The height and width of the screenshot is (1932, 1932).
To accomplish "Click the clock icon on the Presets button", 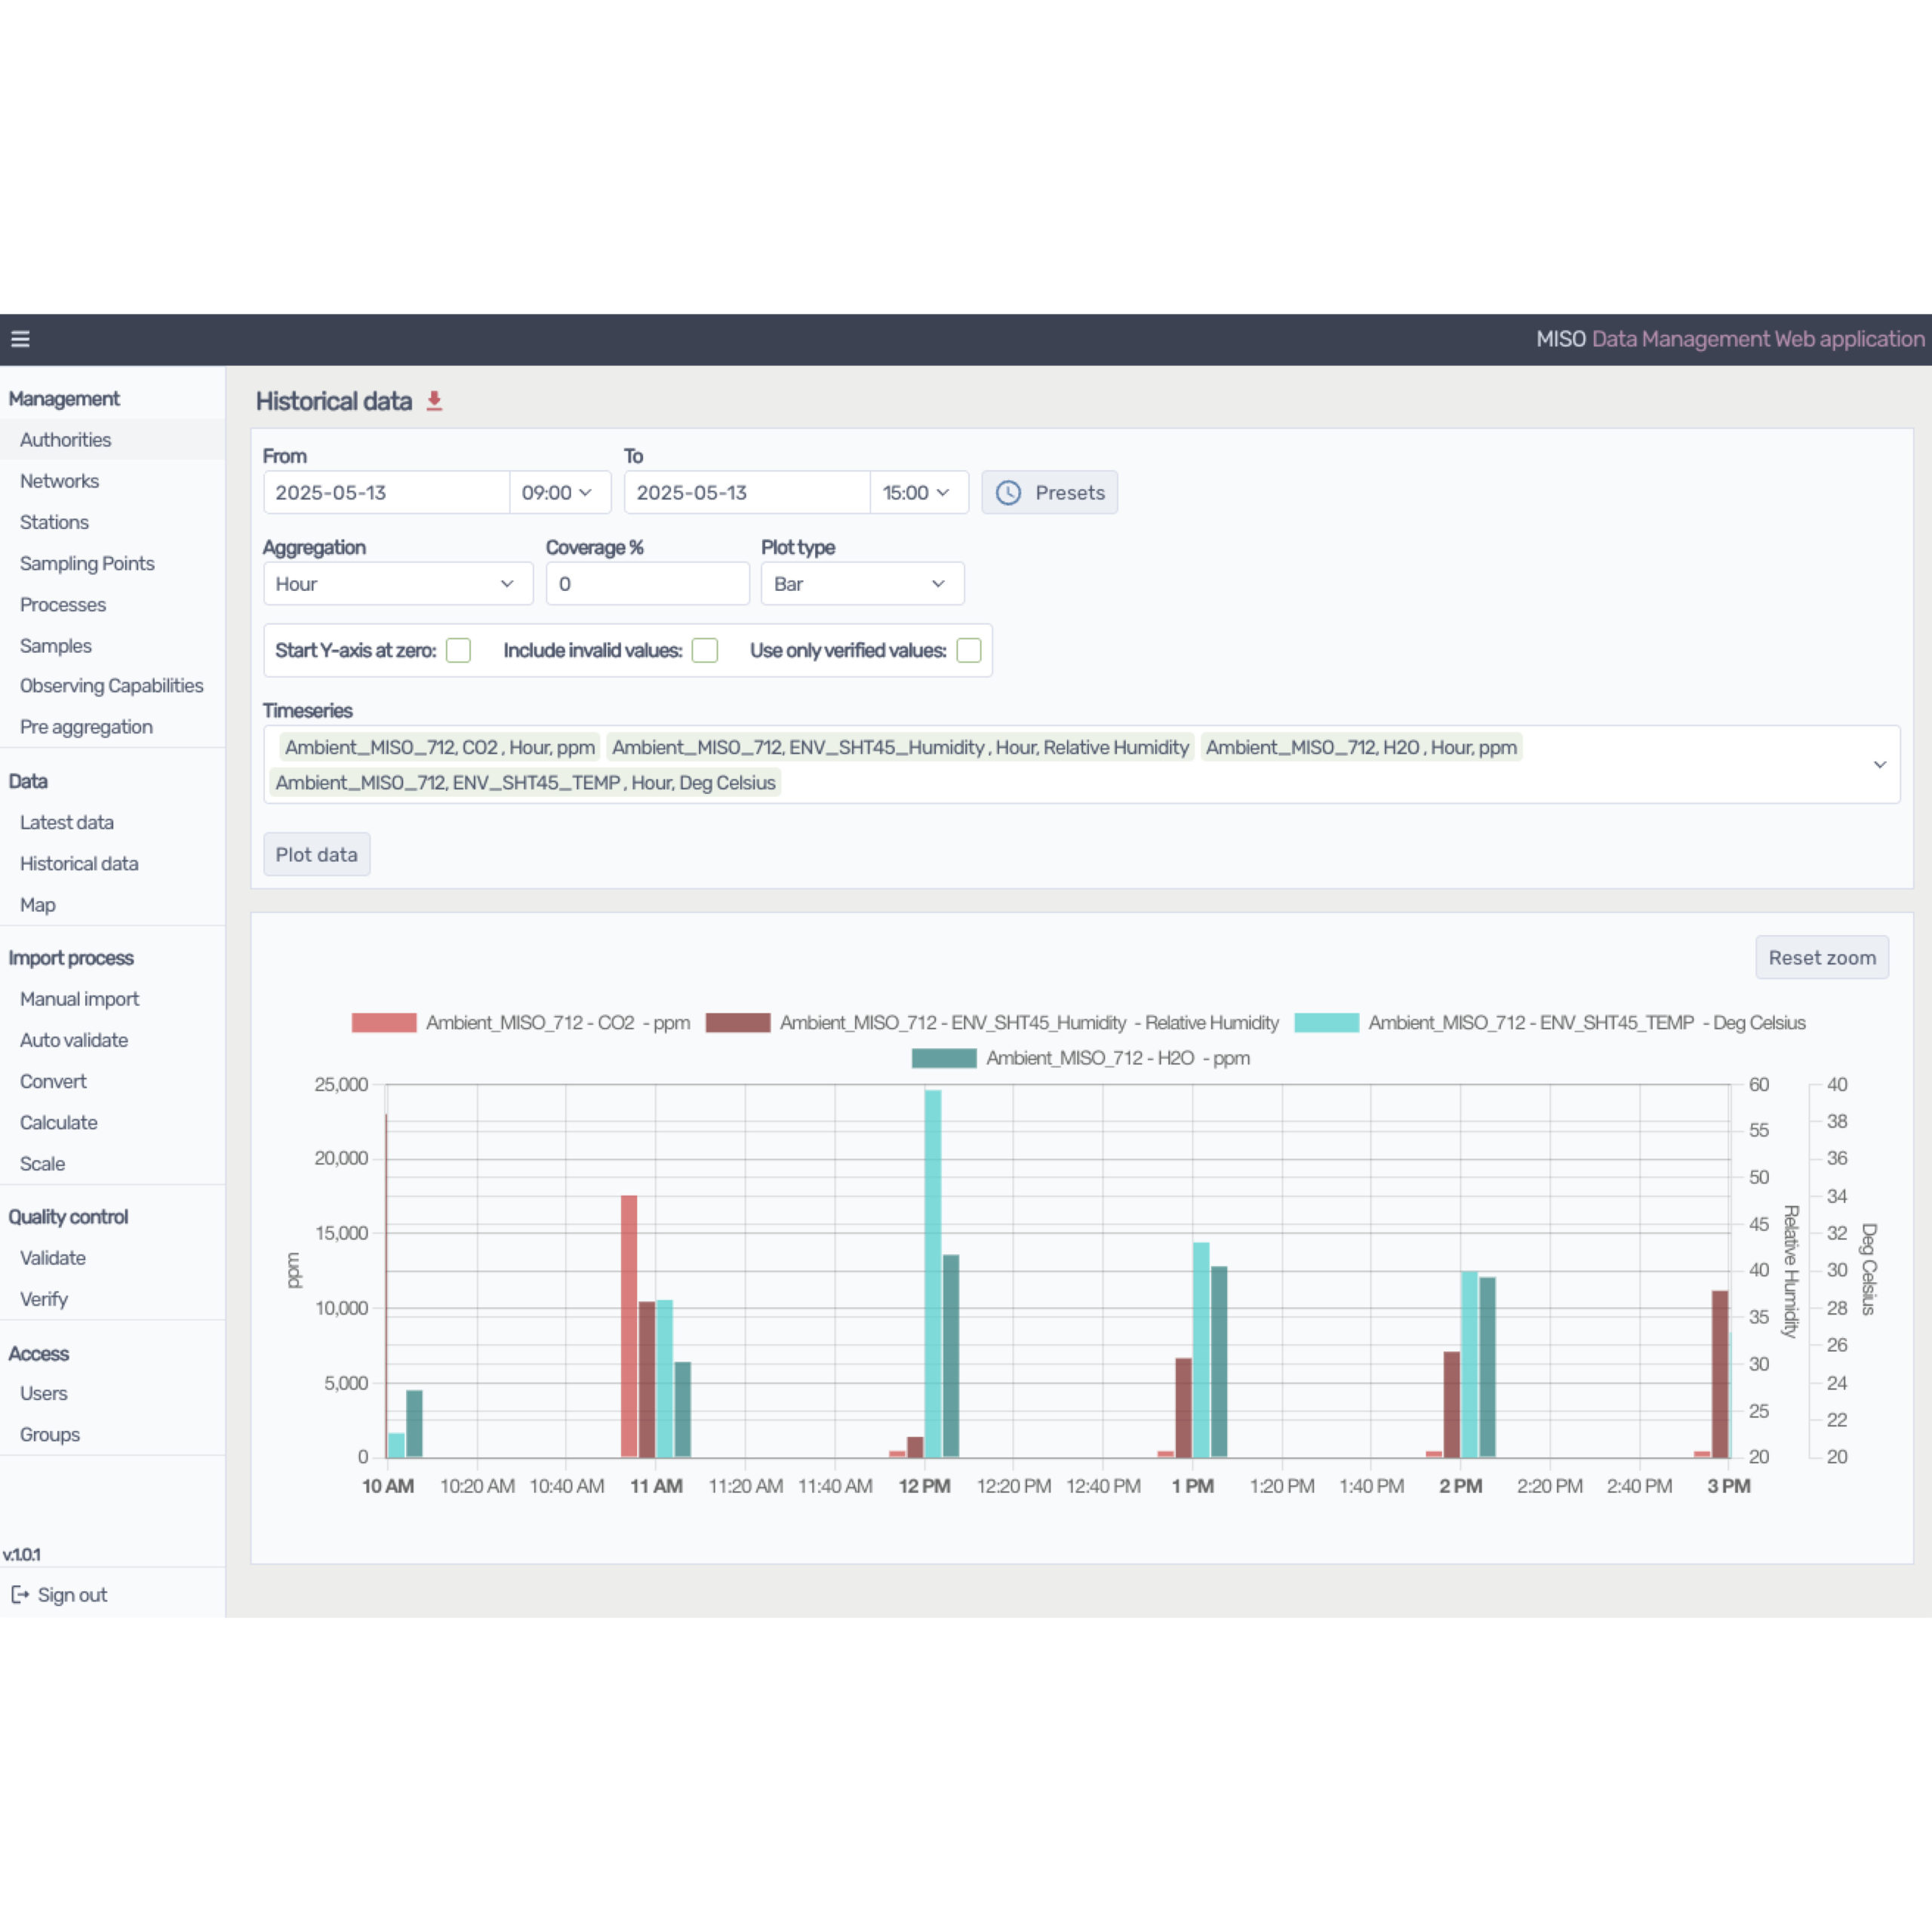I will (x=1008, y=492).
